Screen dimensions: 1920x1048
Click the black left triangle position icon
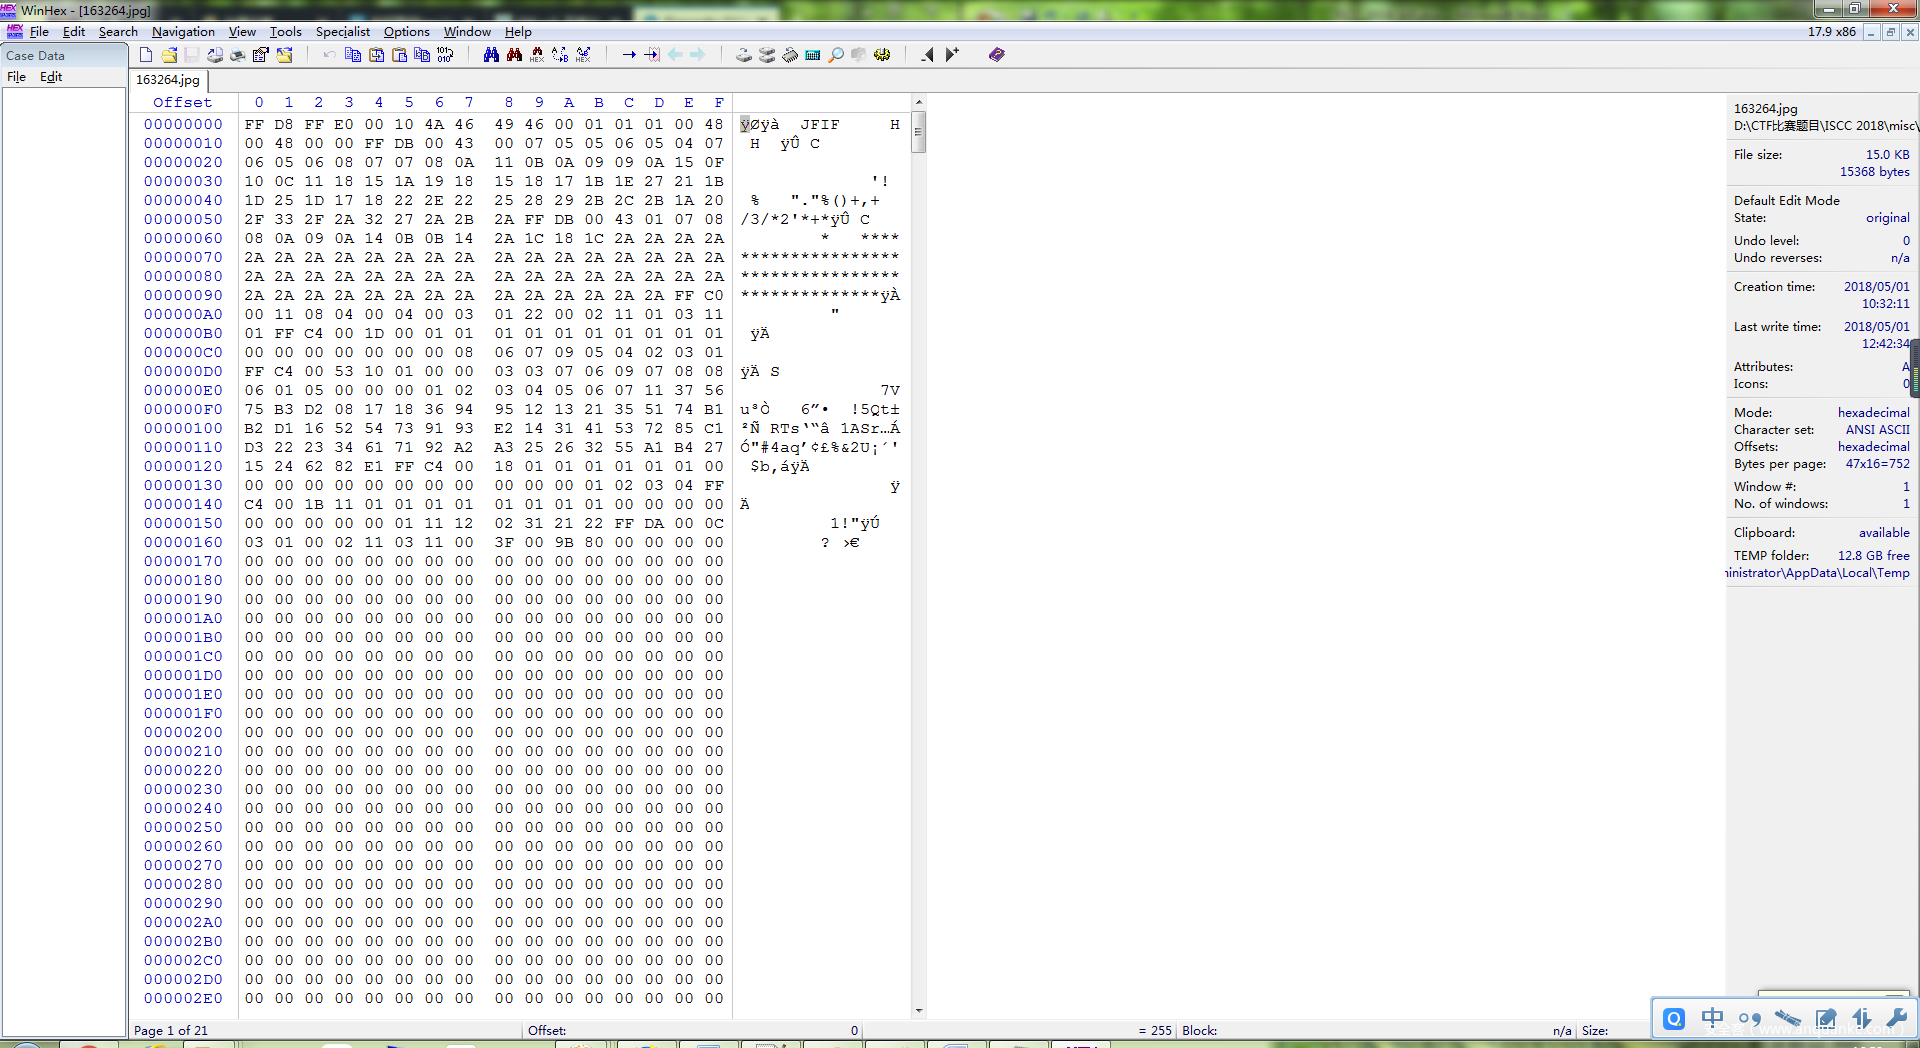click(928, 55)
